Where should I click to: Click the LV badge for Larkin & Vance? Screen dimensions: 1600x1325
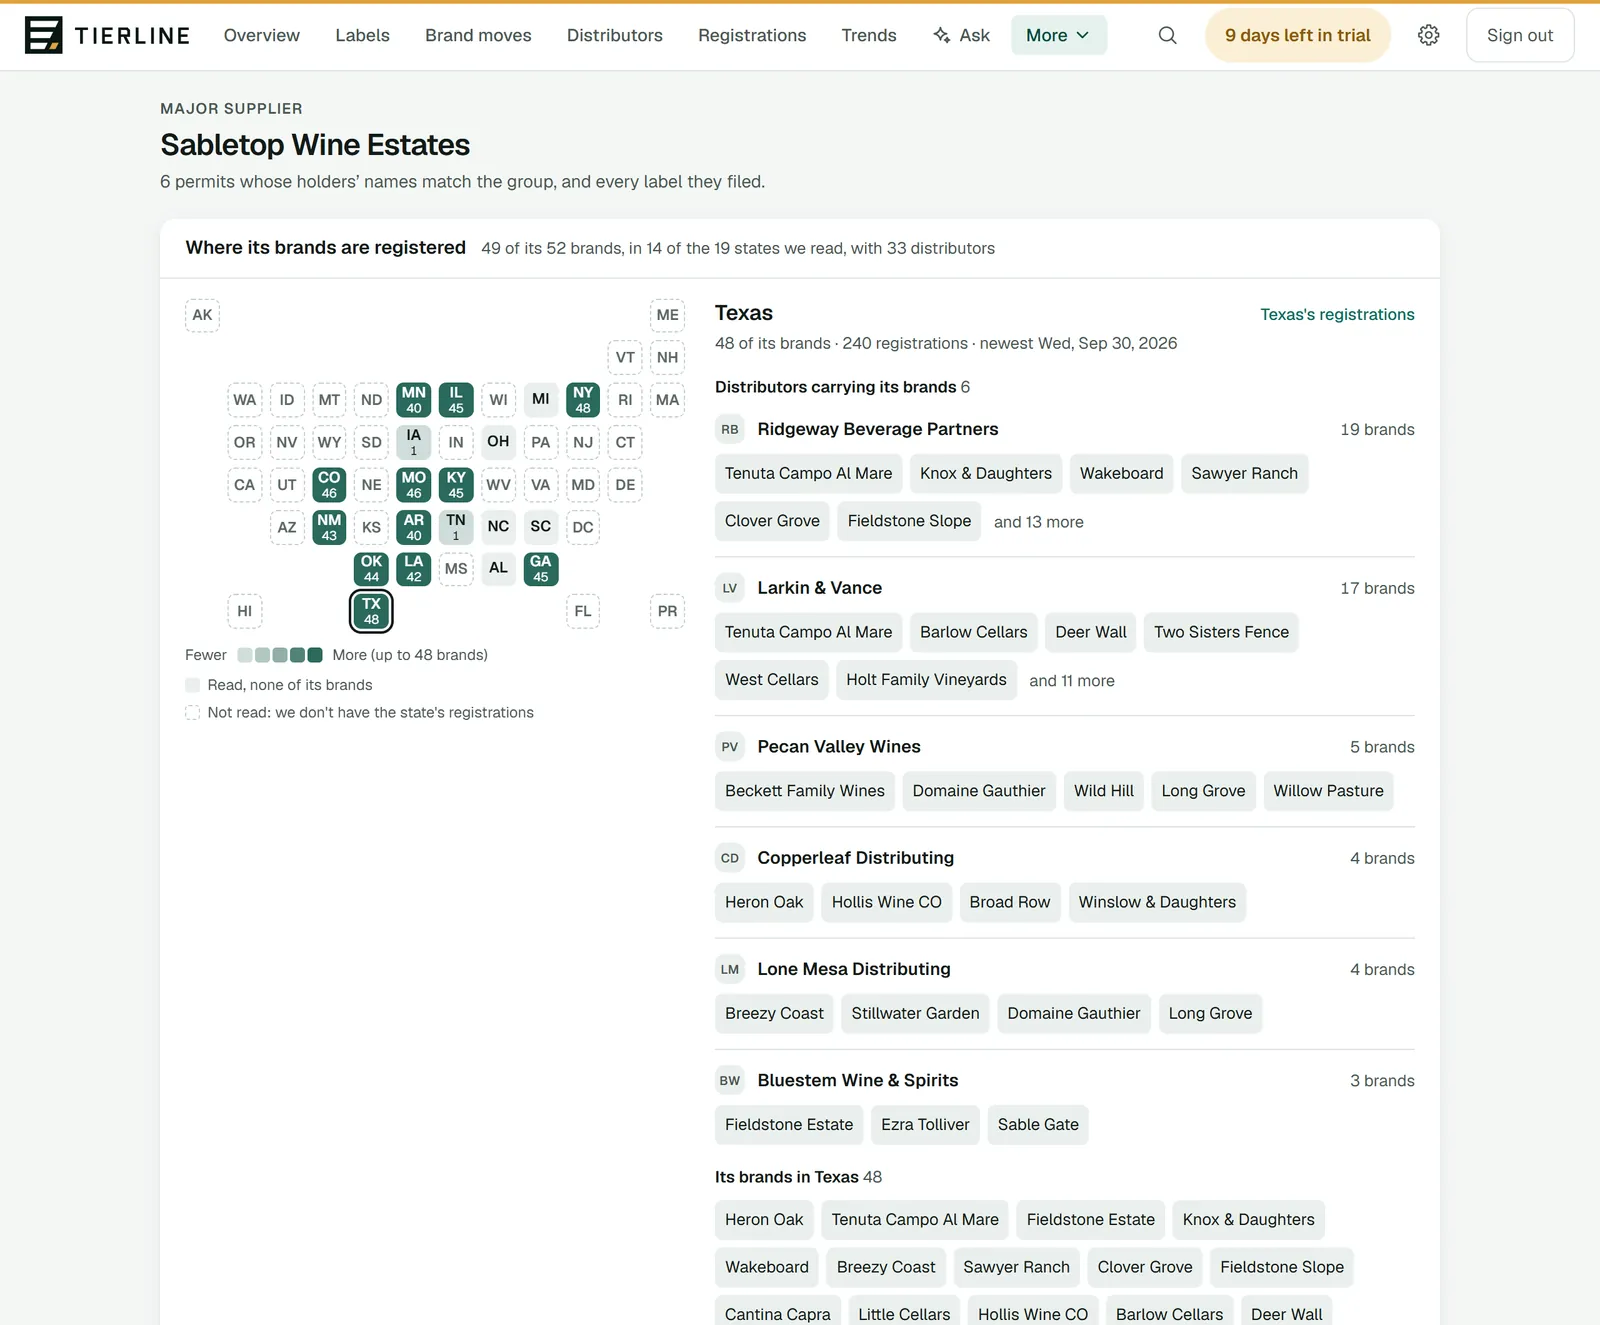coord(730,588)
